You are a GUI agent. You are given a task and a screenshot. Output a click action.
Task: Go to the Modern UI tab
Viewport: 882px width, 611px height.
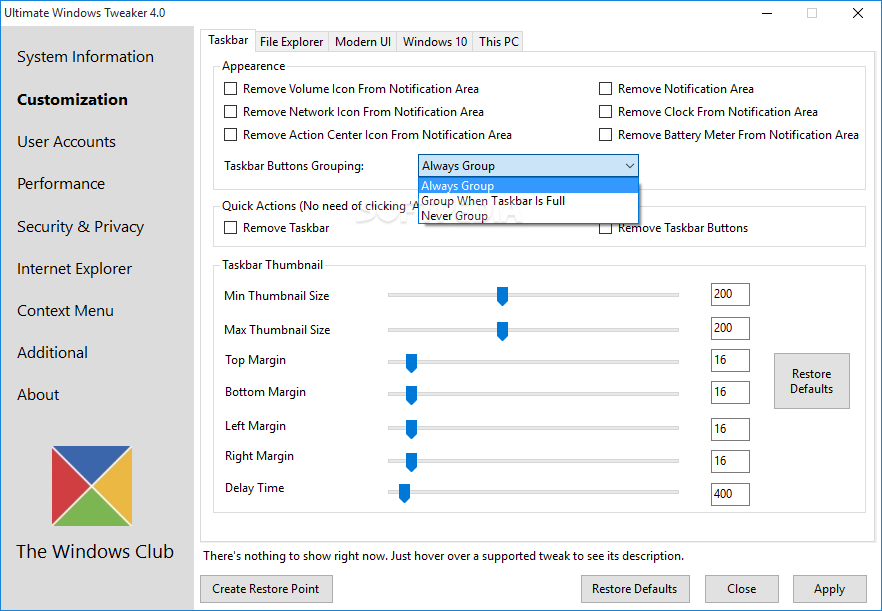[362, 42]
